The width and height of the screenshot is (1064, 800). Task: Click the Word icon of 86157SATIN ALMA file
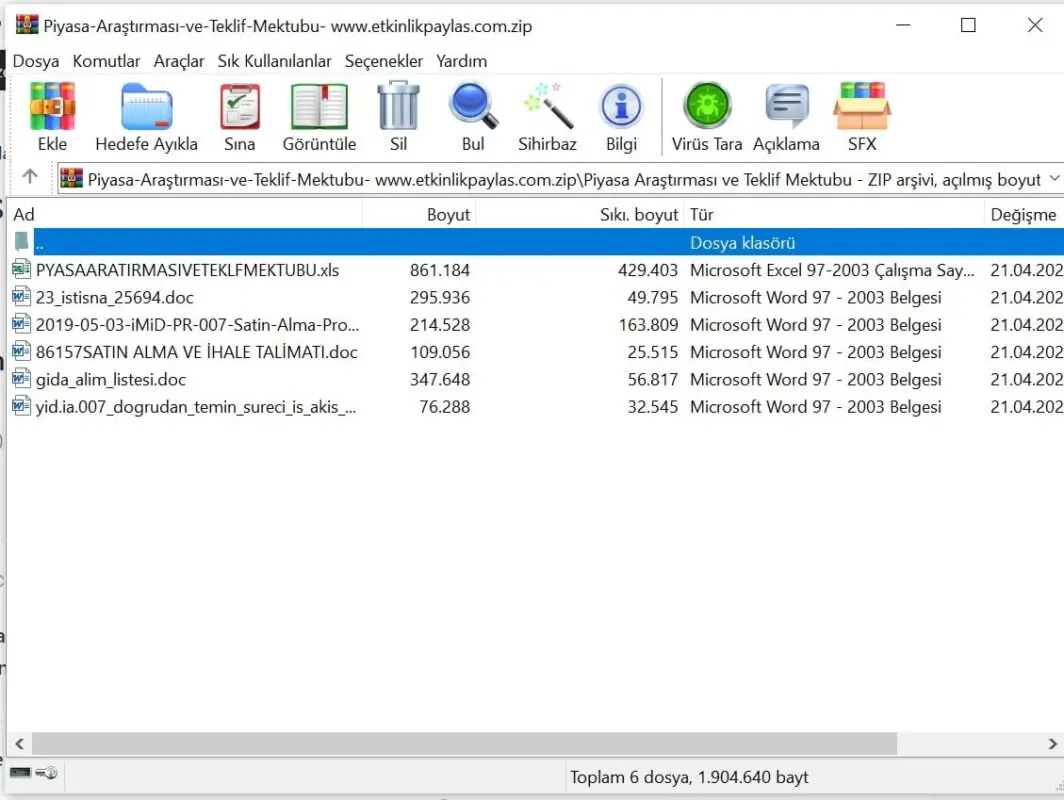22,351
